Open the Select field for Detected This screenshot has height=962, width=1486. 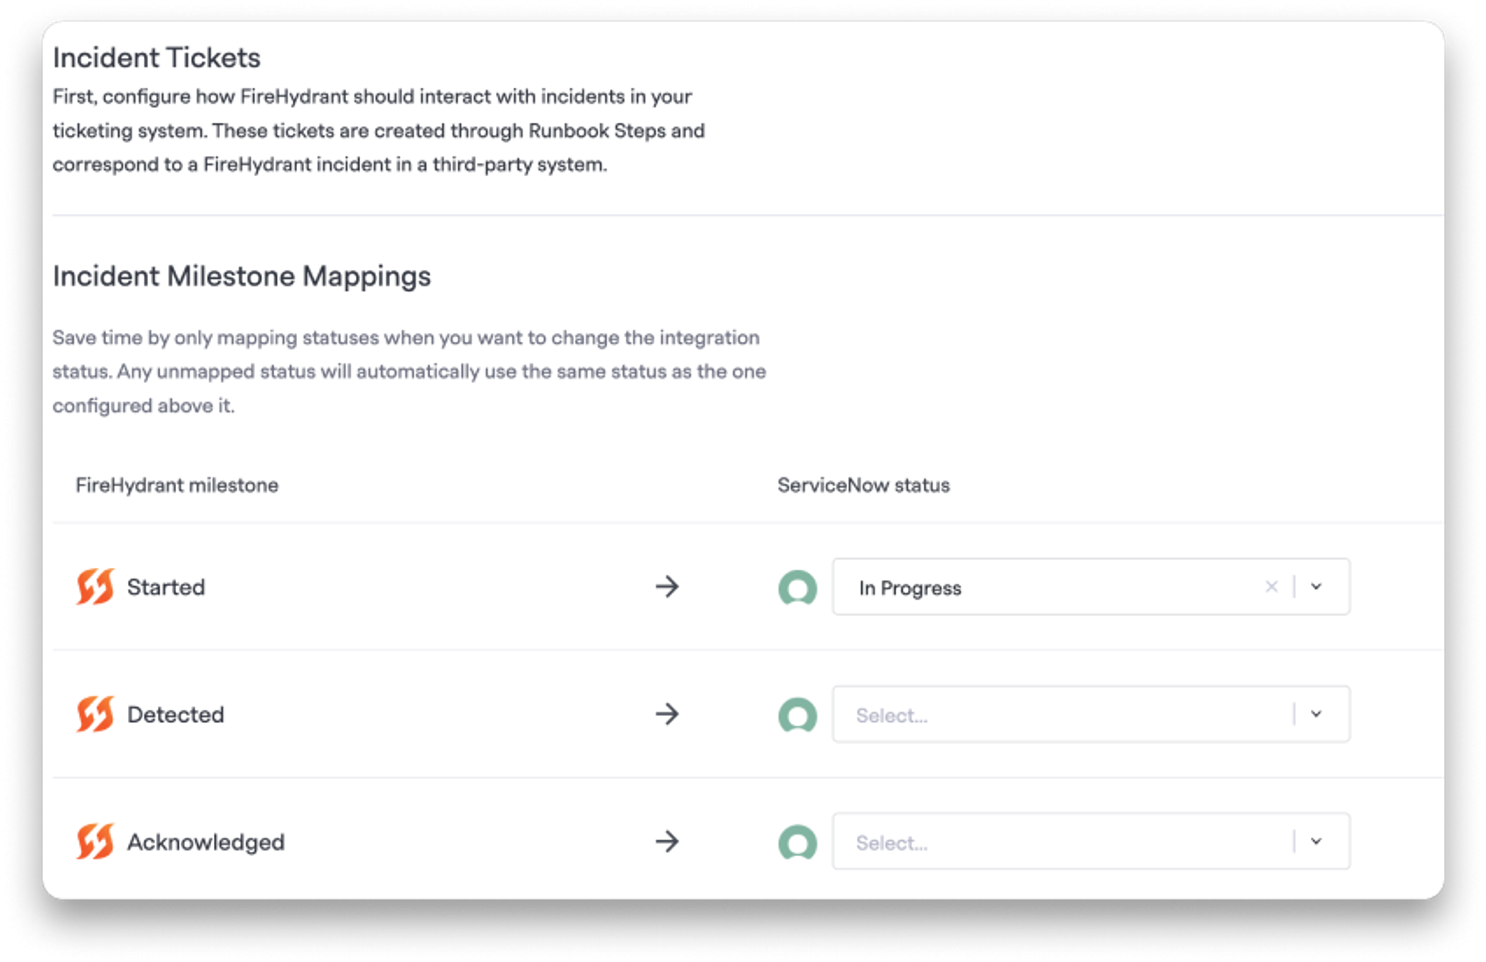(1091, 714)
